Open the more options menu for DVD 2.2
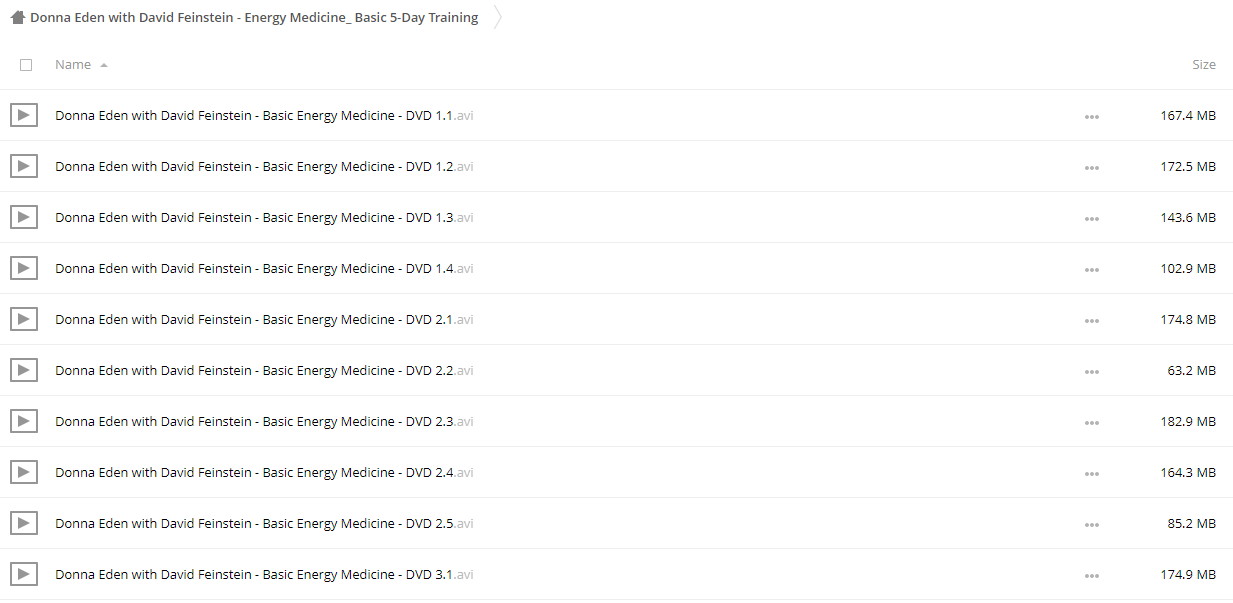Screen dimensions: 1233x603 point(1091,372)
